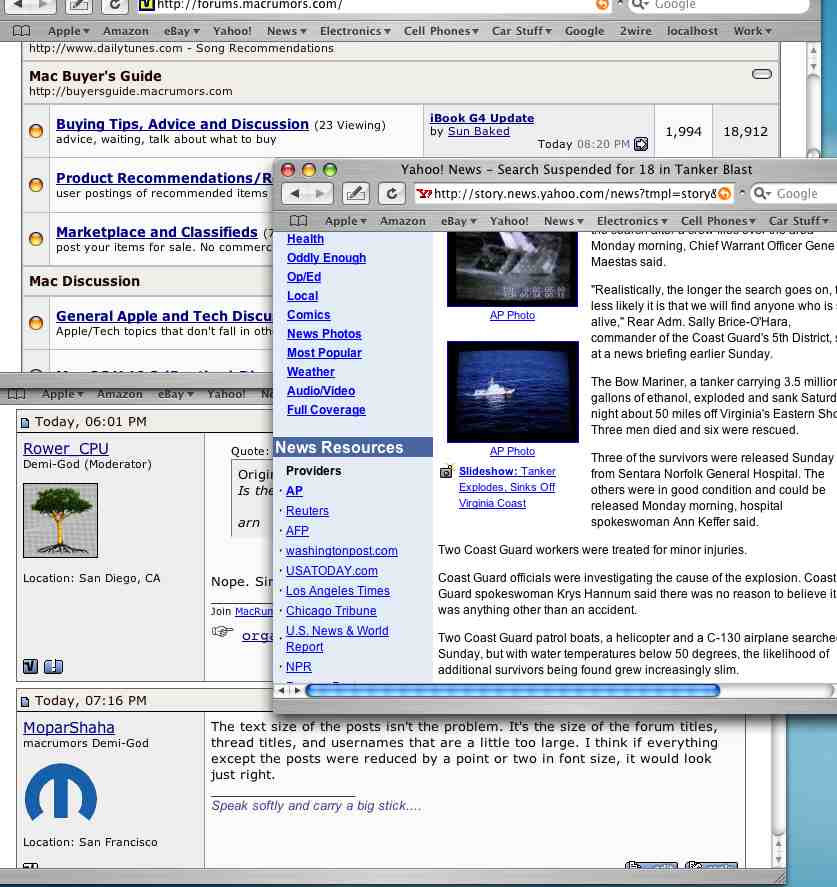Reload the Yahoo News page
This screenshot has height=887, width=837.
[391, 193]
